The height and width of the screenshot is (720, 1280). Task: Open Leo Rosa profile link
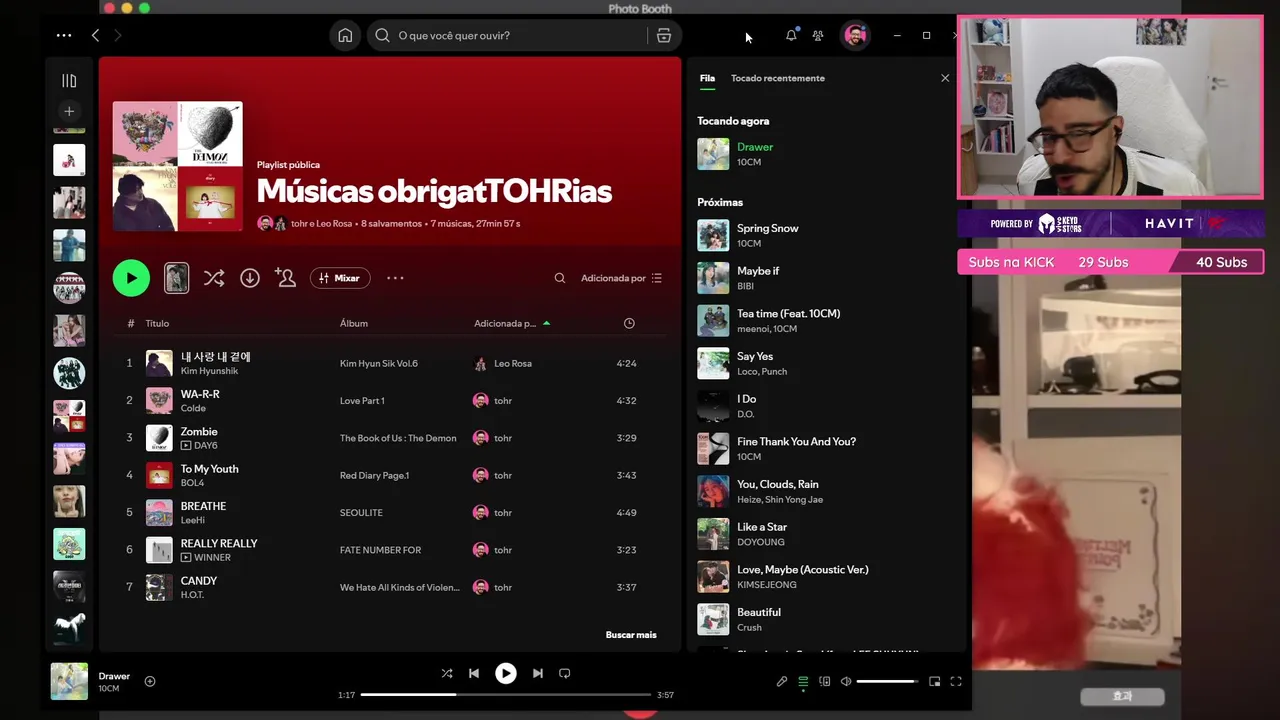513,363
